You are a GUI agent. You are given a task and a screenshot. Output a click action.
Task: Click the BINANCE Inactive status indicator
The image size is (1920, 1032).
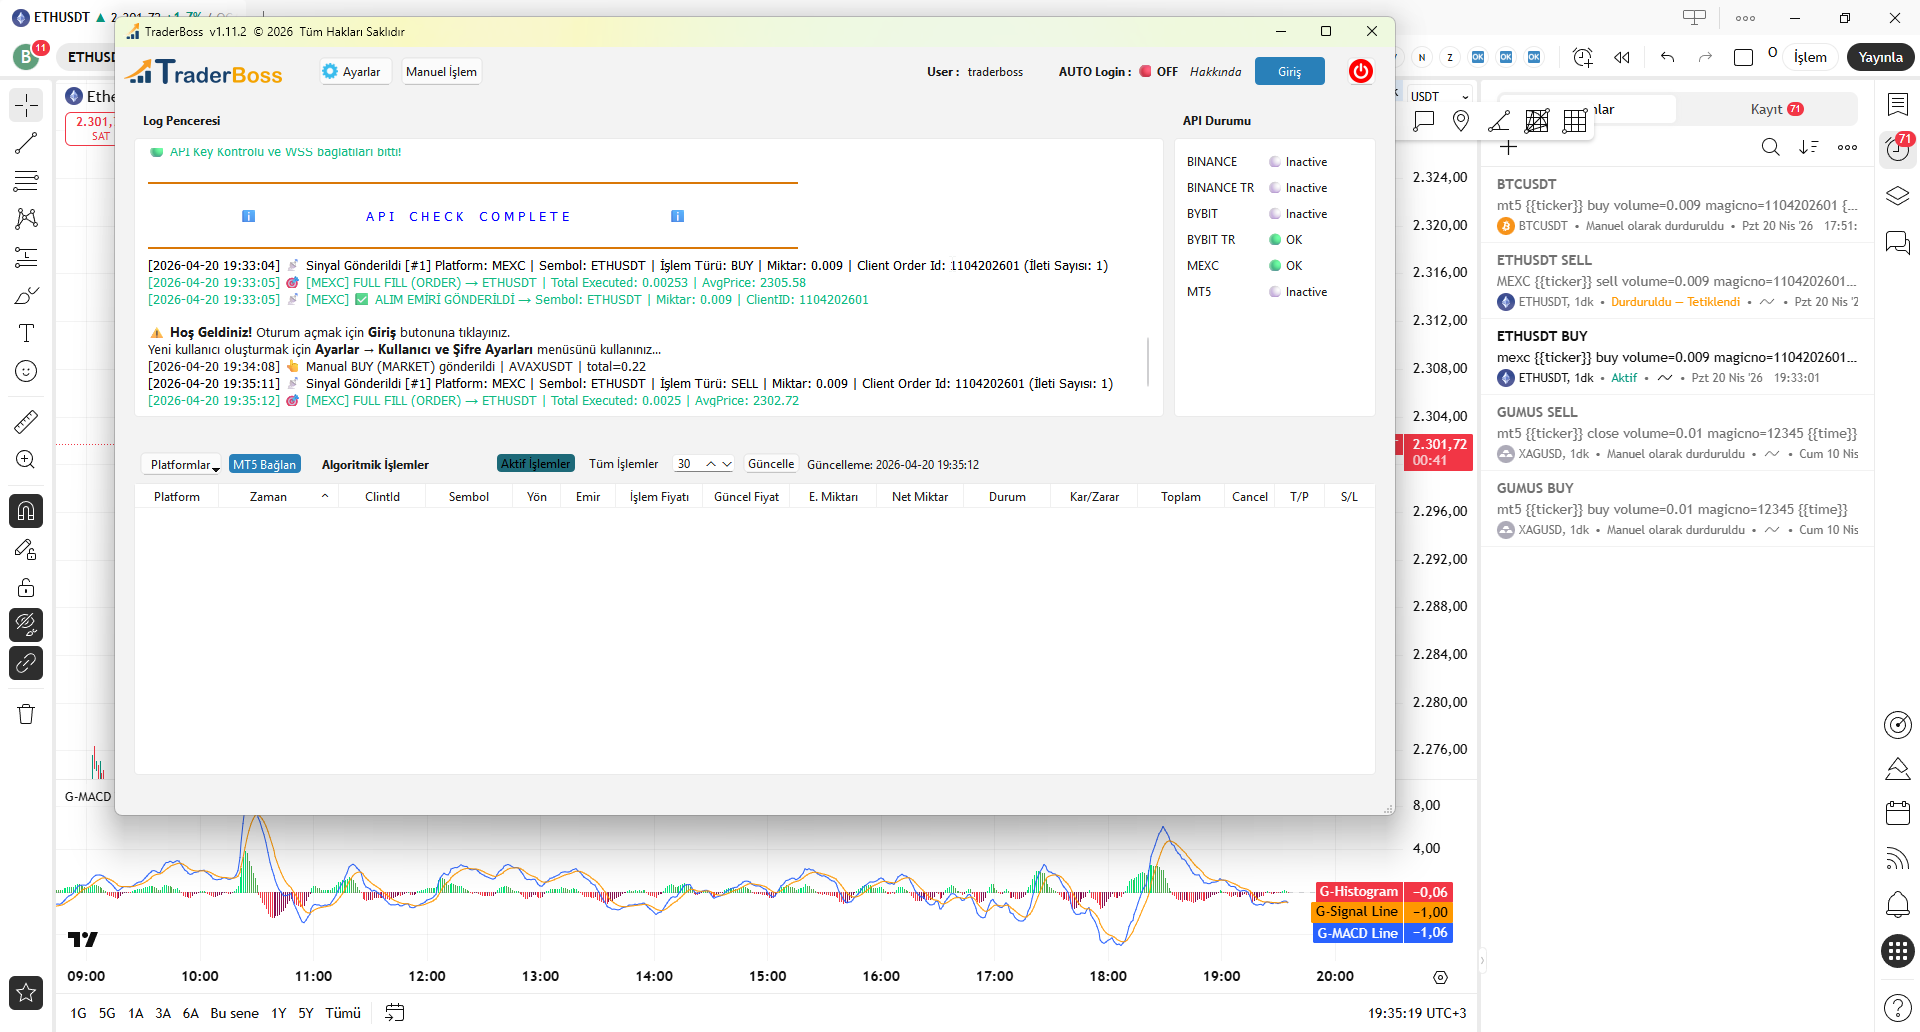(1298, 162)
